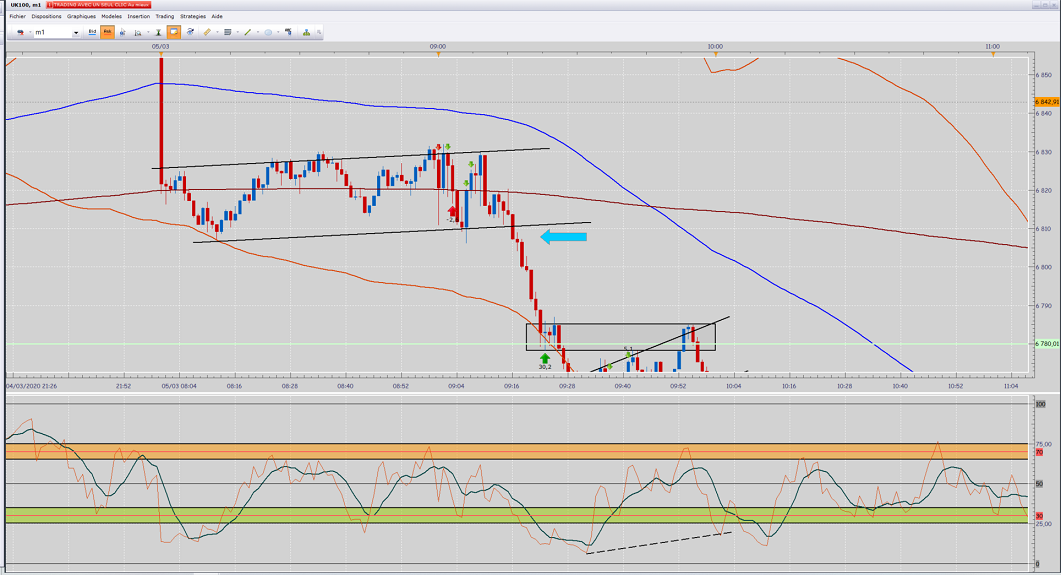This screenshot has width=1061, height=575.
Task: Click the 75,00 indicator scale label
Action: click(x=1043, y=444)
